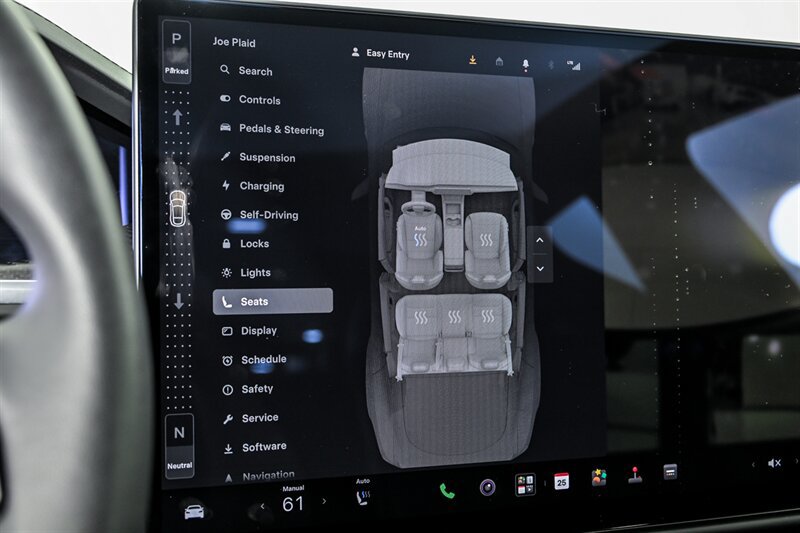Toggle rear left seat heater
Viewport: 800px width, 533px height.
[x=421, y=318]
